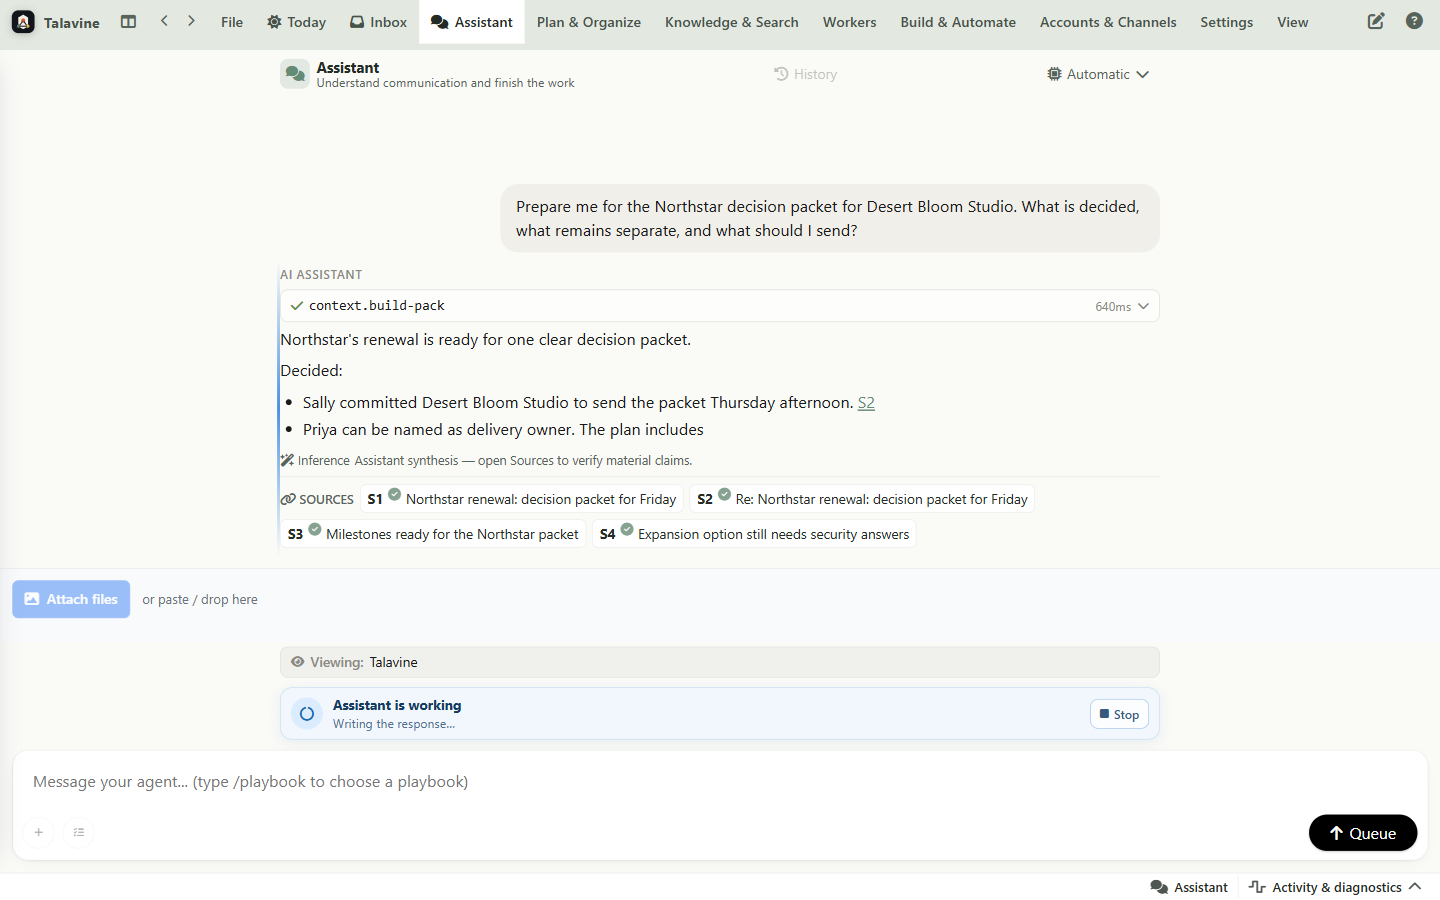Focus the Message your agent input field

pyautogui.click(x=720, y=782)
